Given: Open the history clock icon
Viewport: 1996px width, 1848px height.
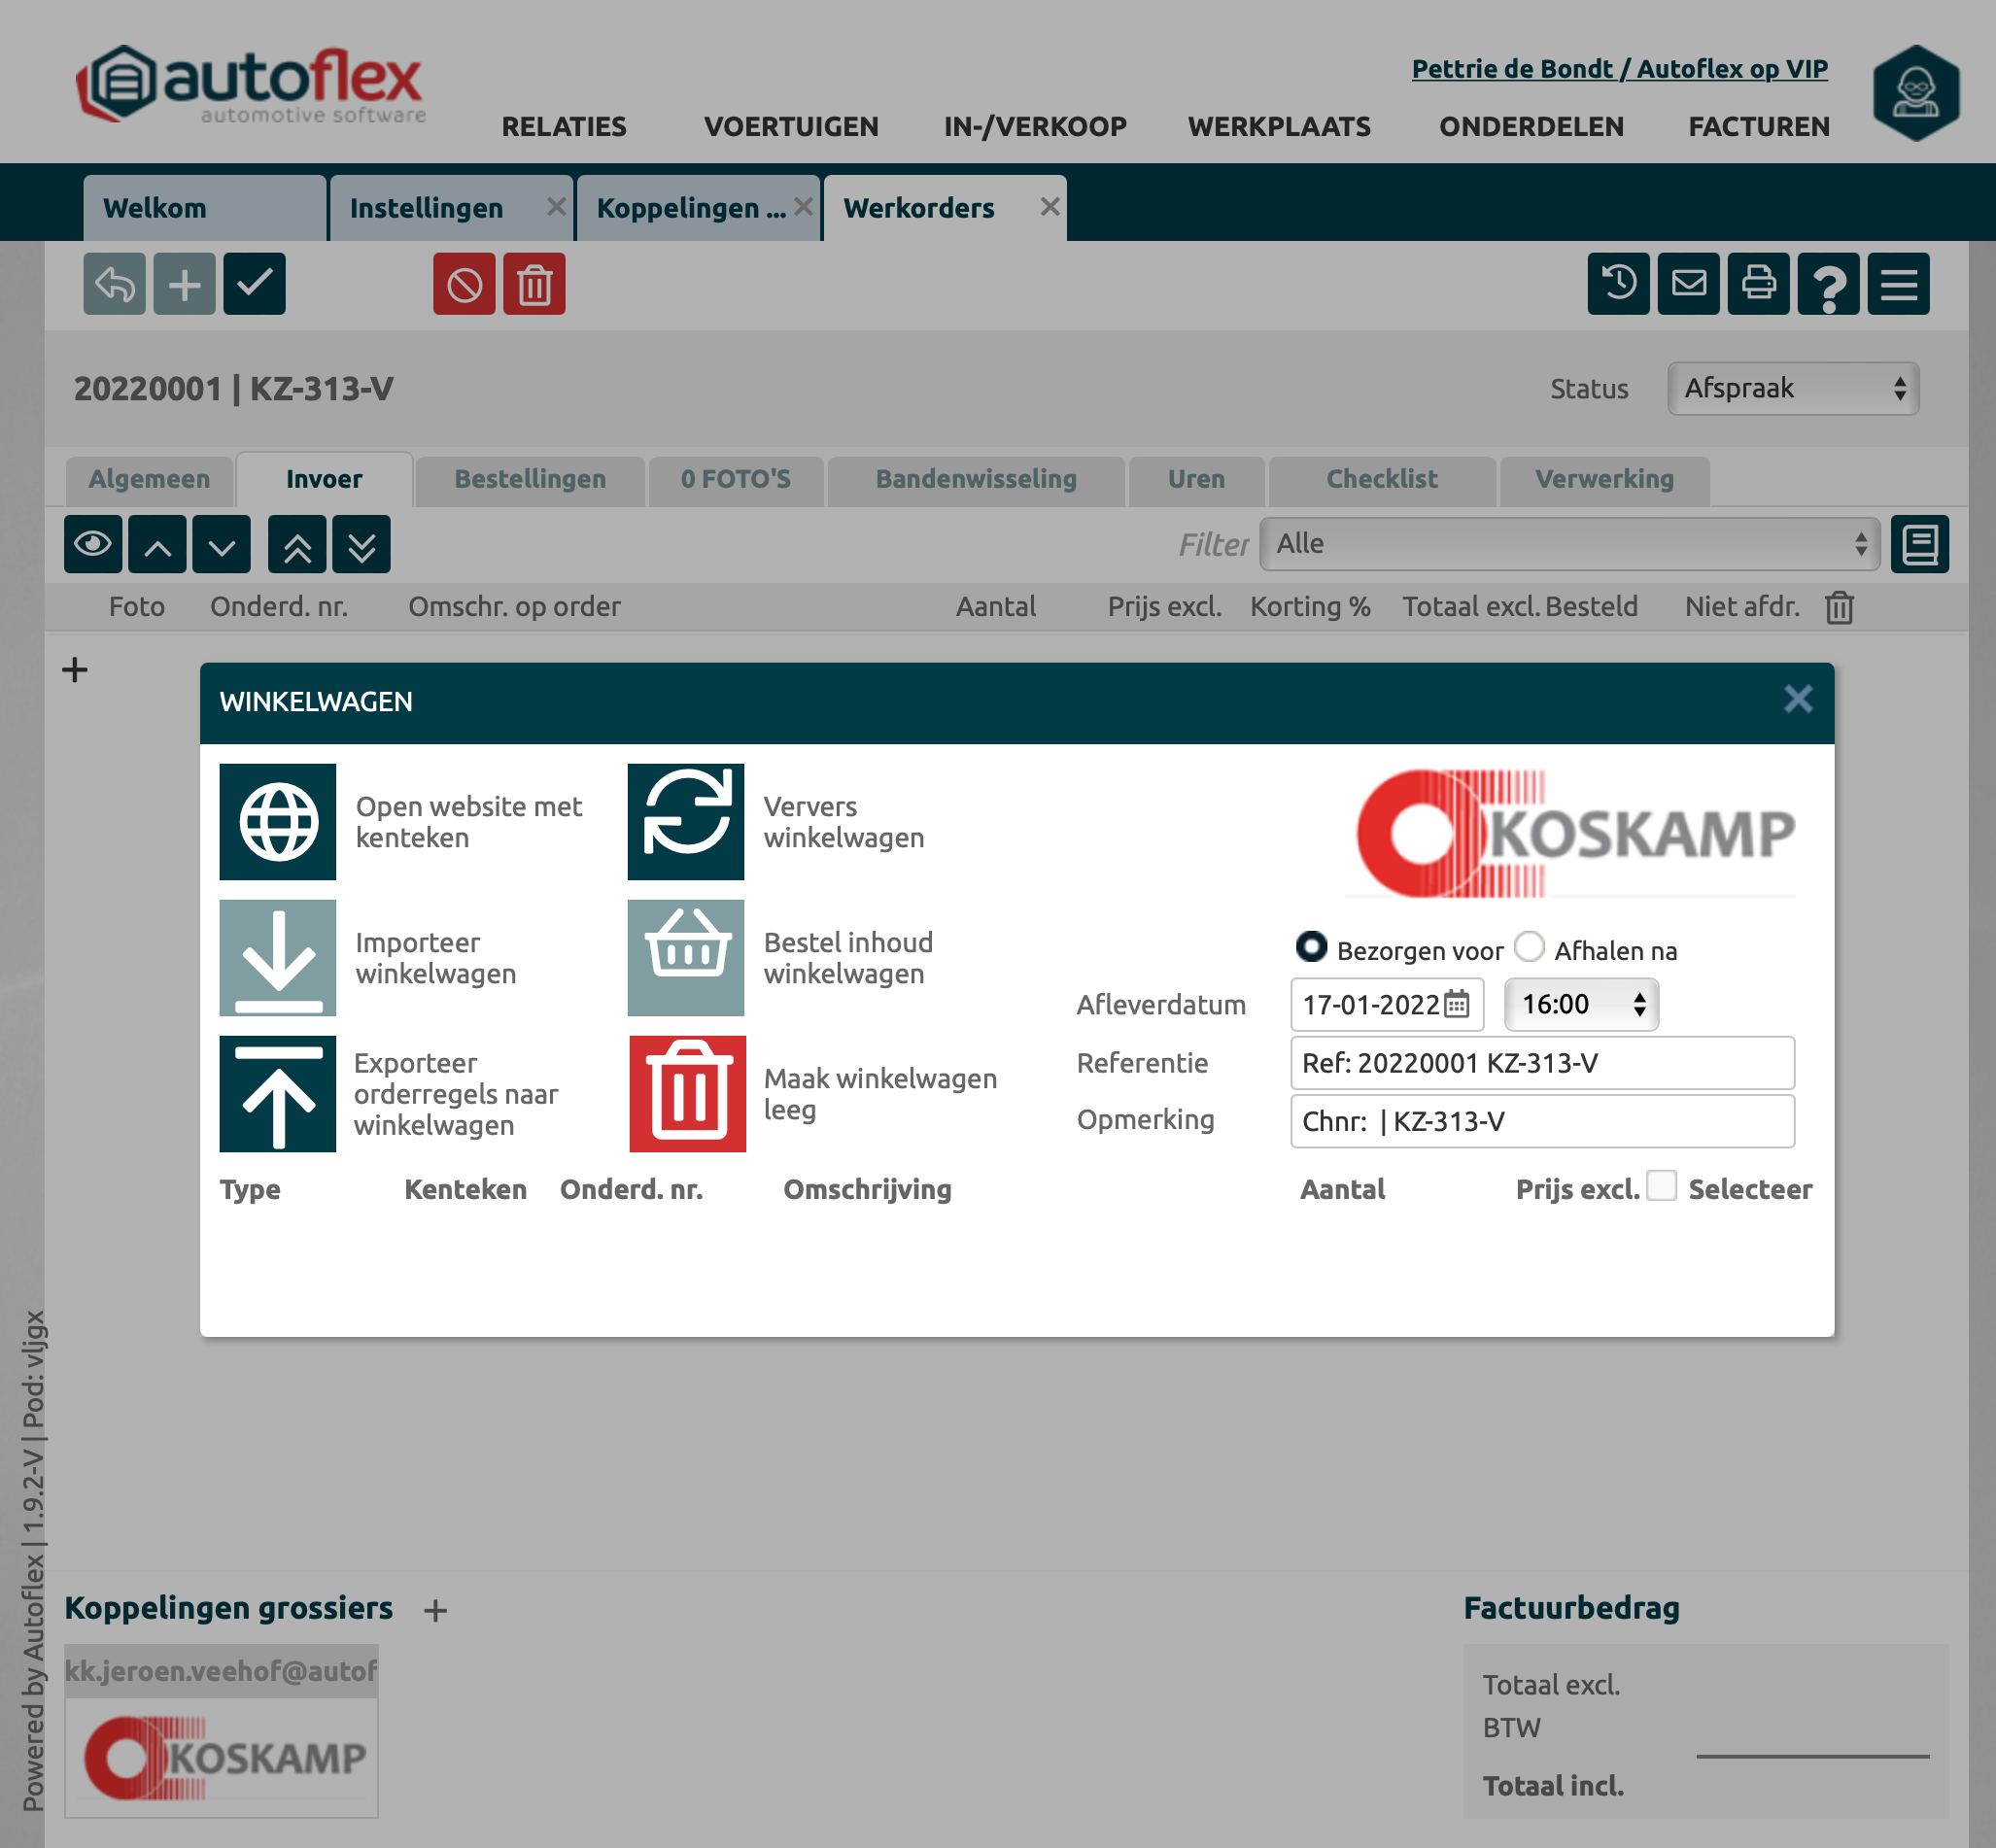Looking at the screenshot, I should [x=1618, y=284].
